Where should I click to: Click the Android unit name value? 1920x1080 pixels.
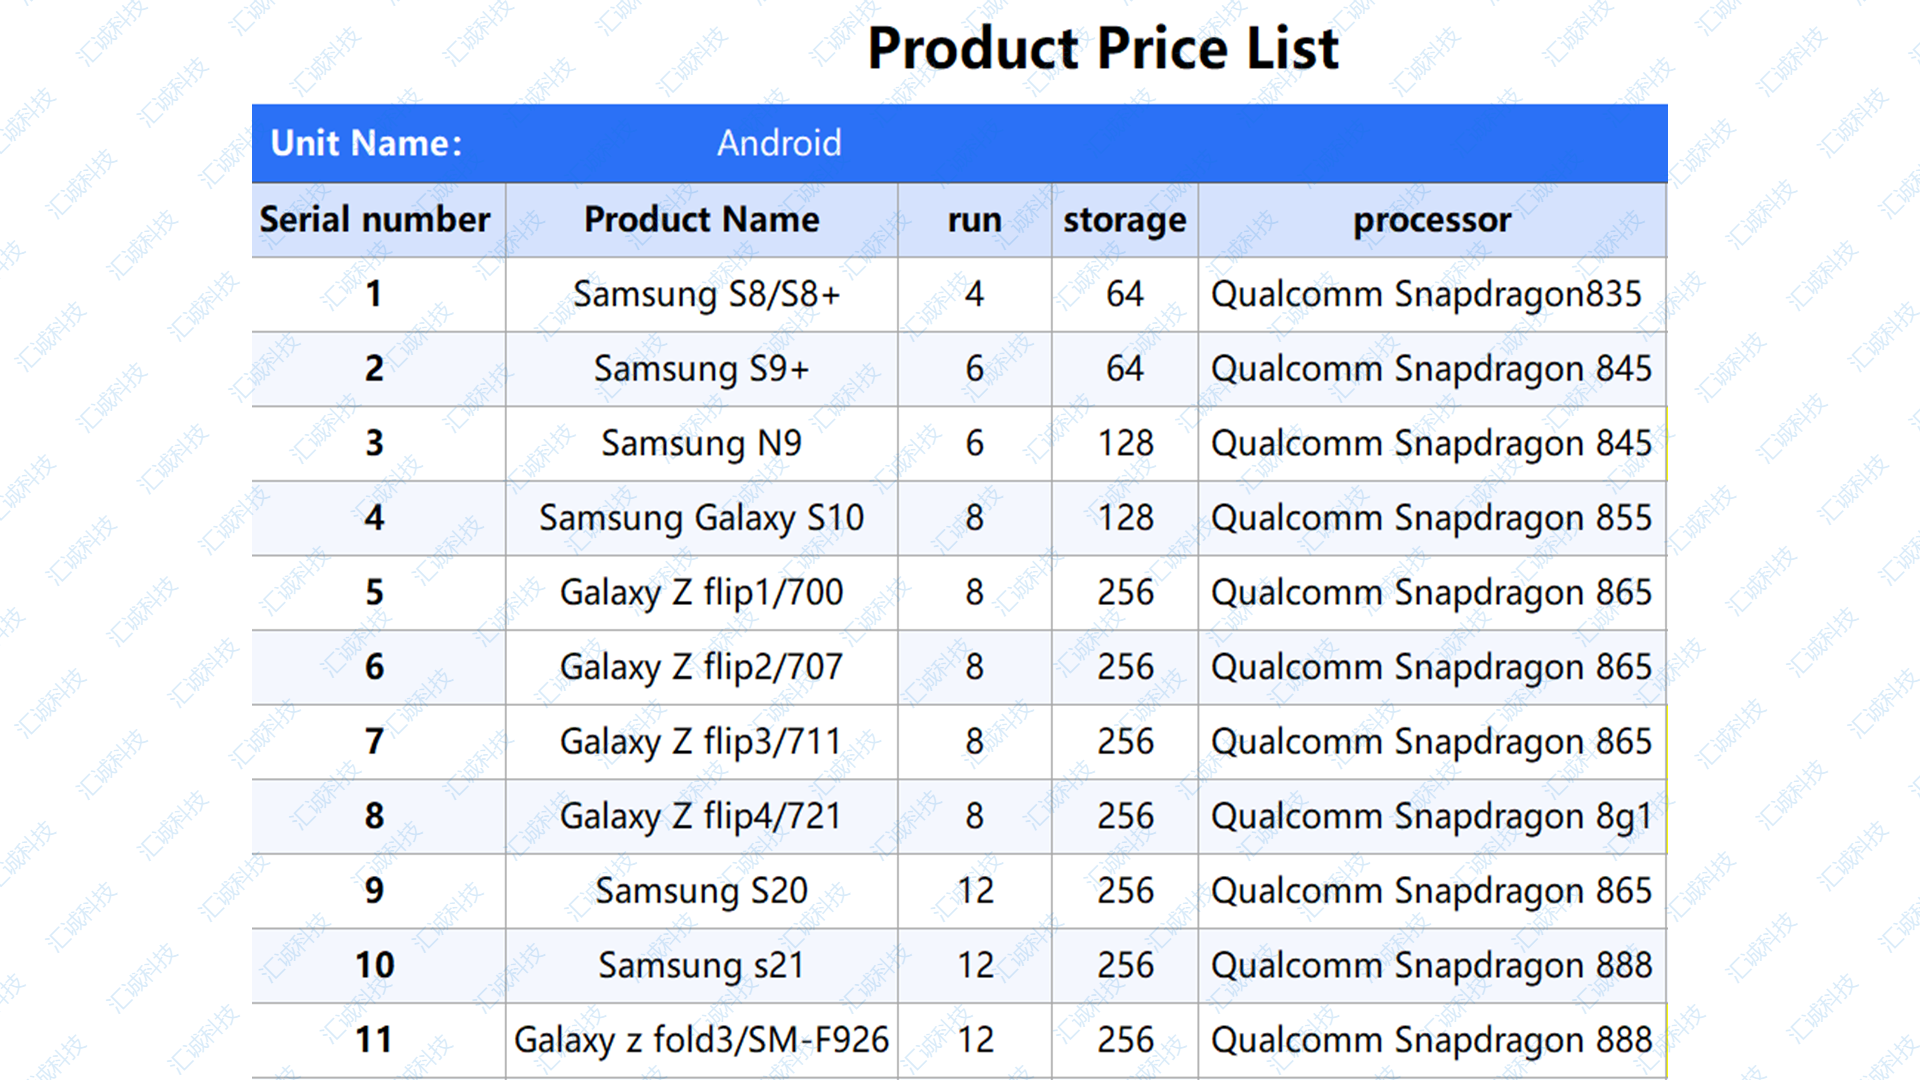[779, 143]
